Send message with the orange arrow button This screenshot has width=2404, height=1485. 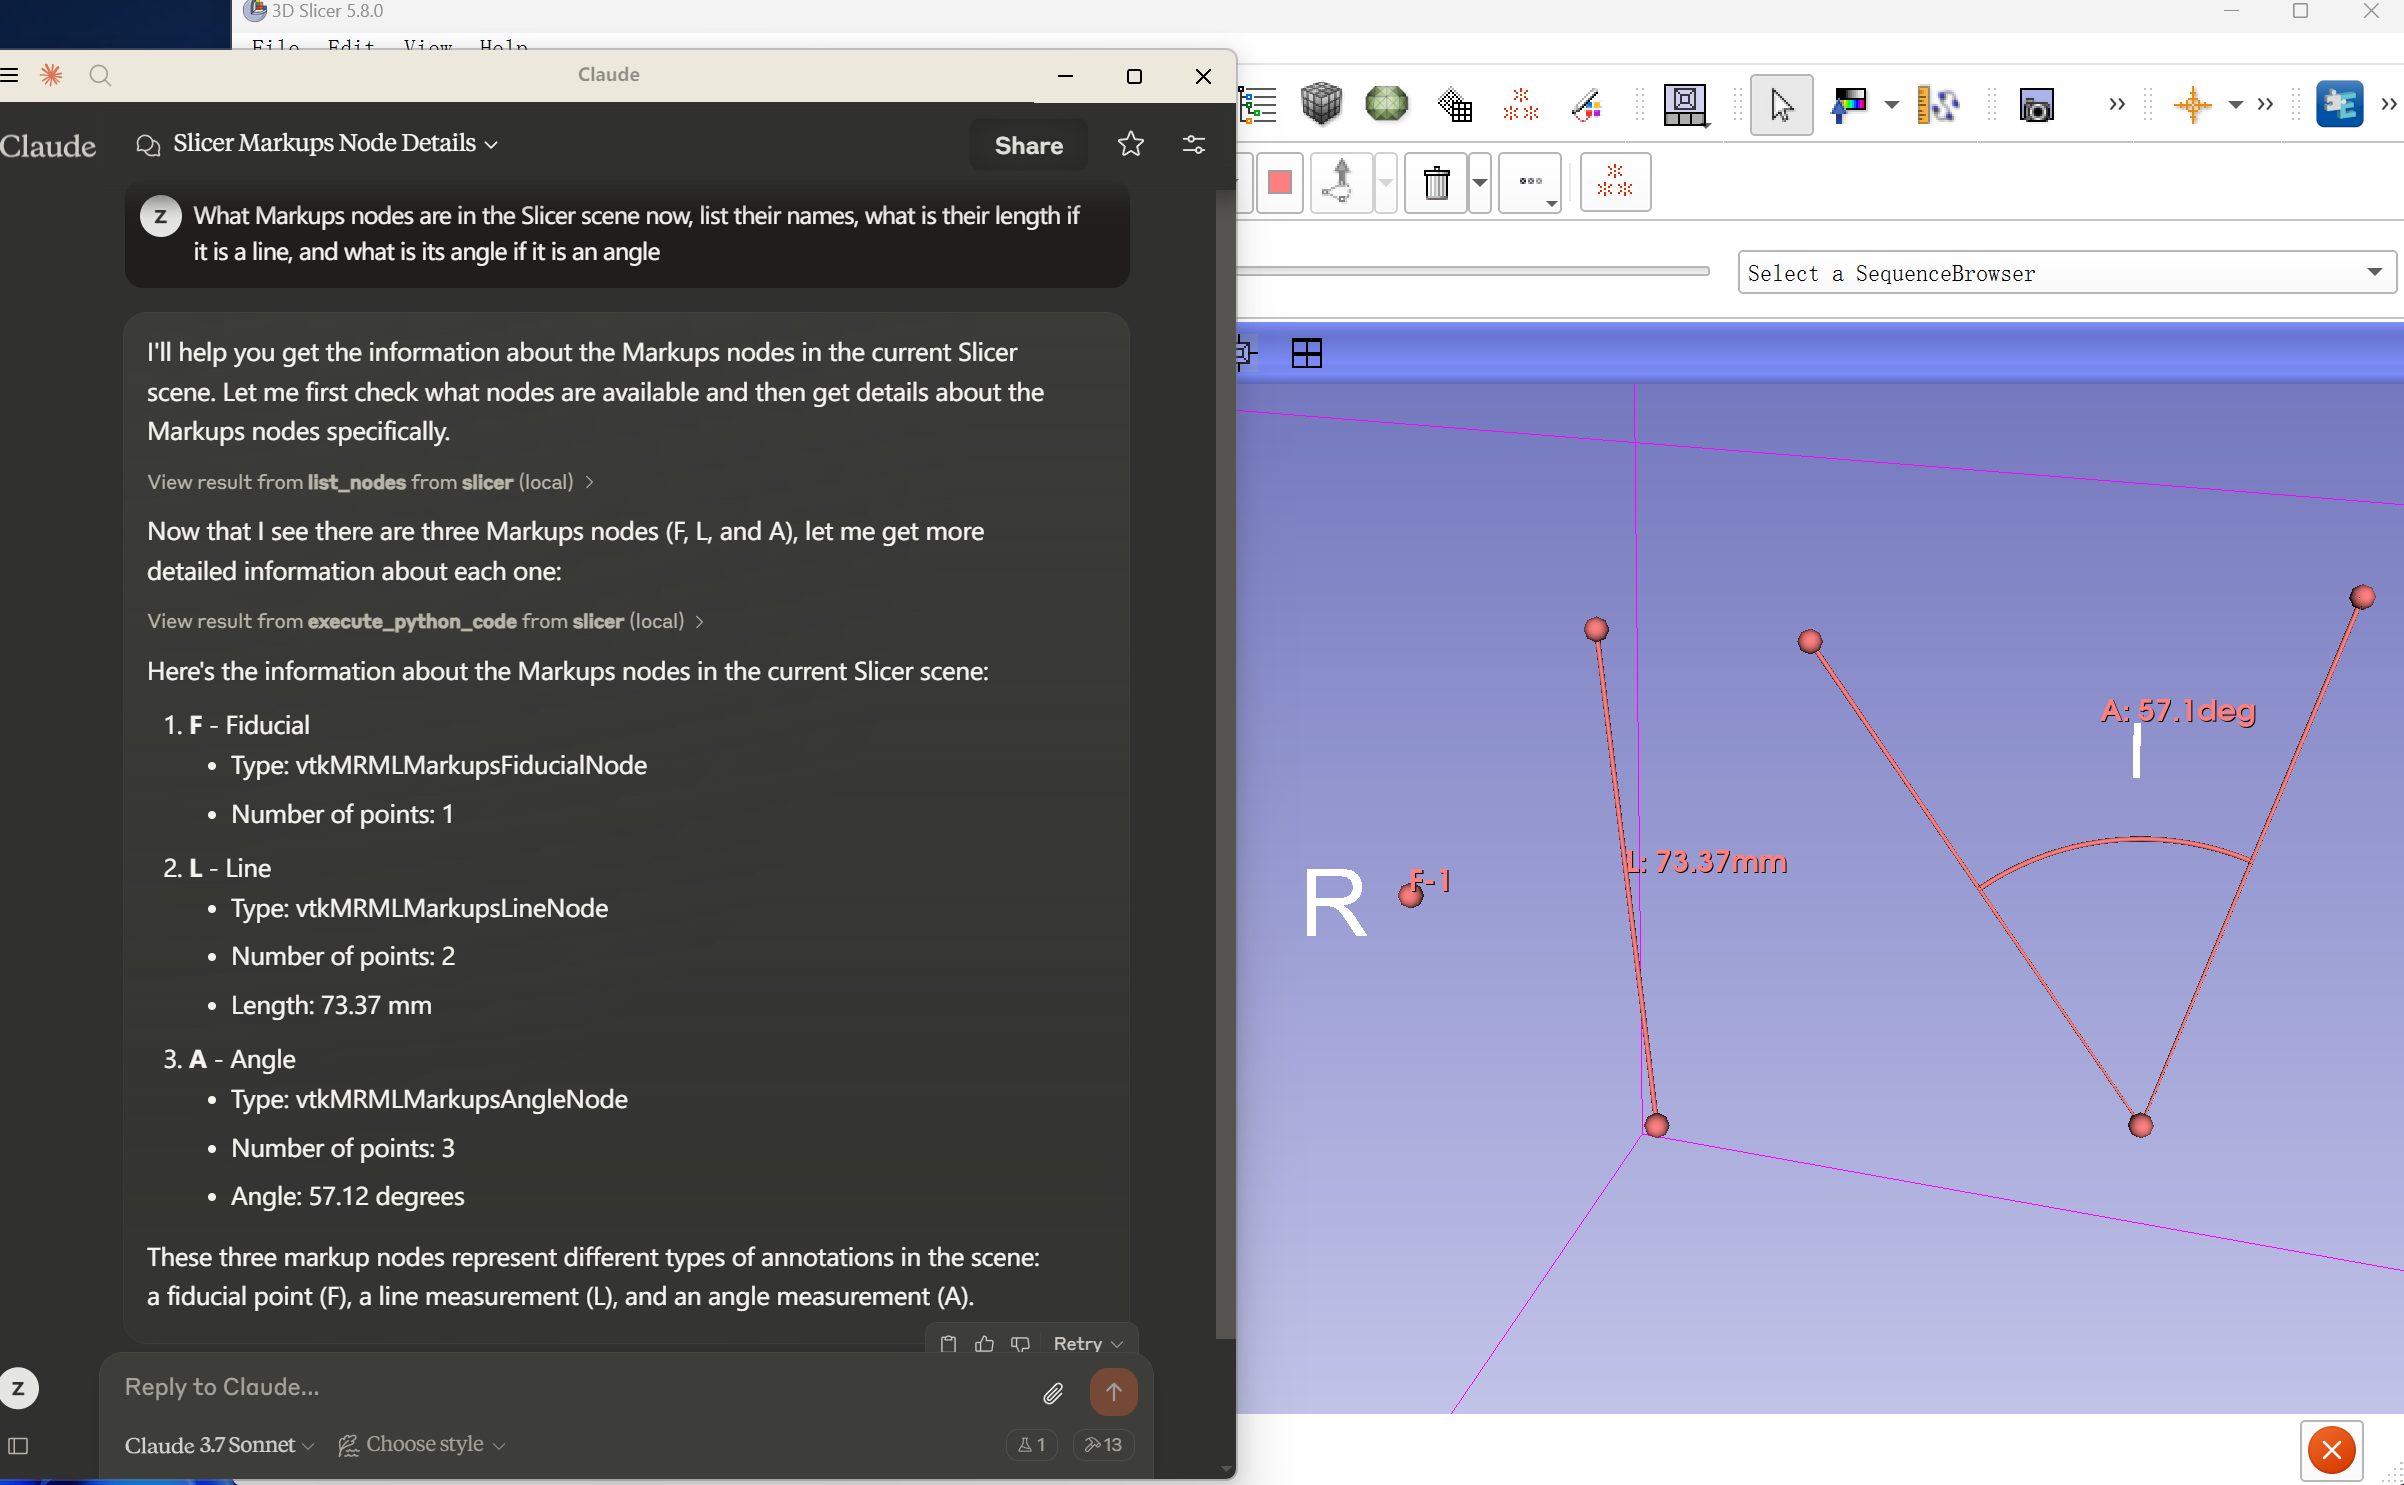[1113, 1391]
